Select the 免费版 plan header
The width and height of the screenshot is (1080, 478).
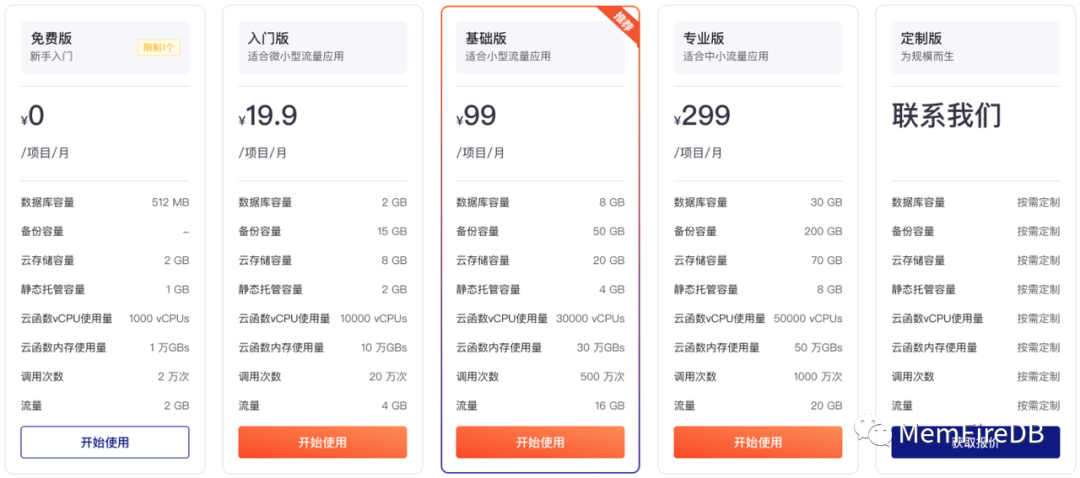tap(105, 47)
